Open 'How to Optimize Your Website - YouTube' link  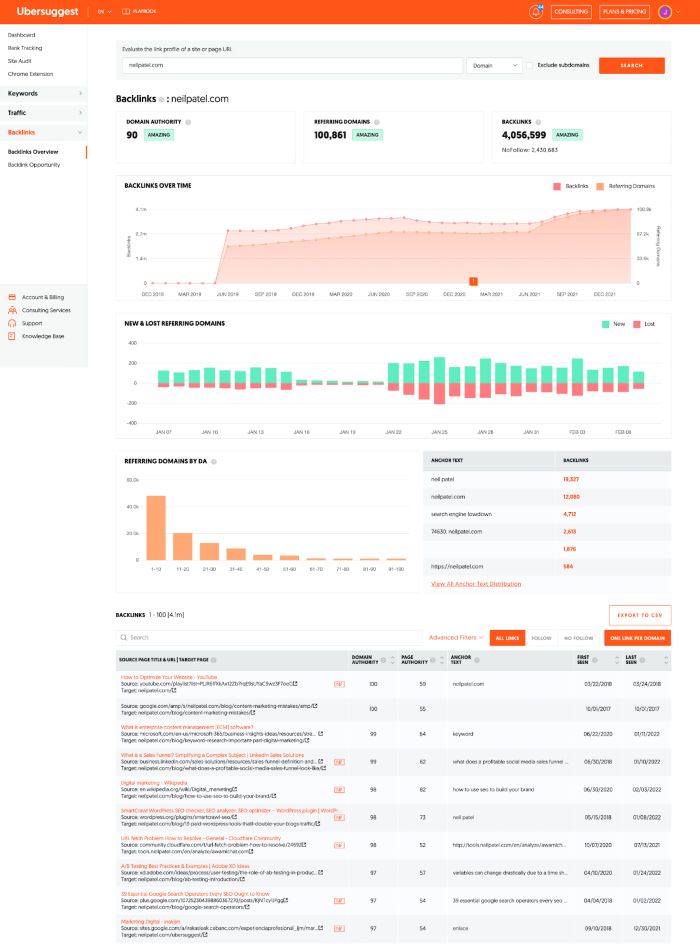(169, 677)
